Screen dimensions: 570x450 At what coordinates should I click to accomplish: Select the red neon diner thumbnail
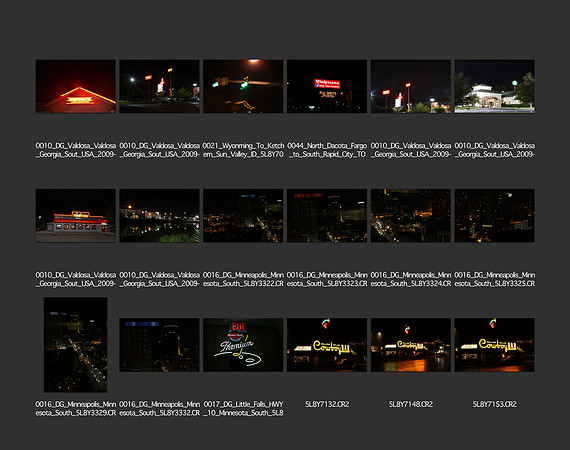[76, 216]
